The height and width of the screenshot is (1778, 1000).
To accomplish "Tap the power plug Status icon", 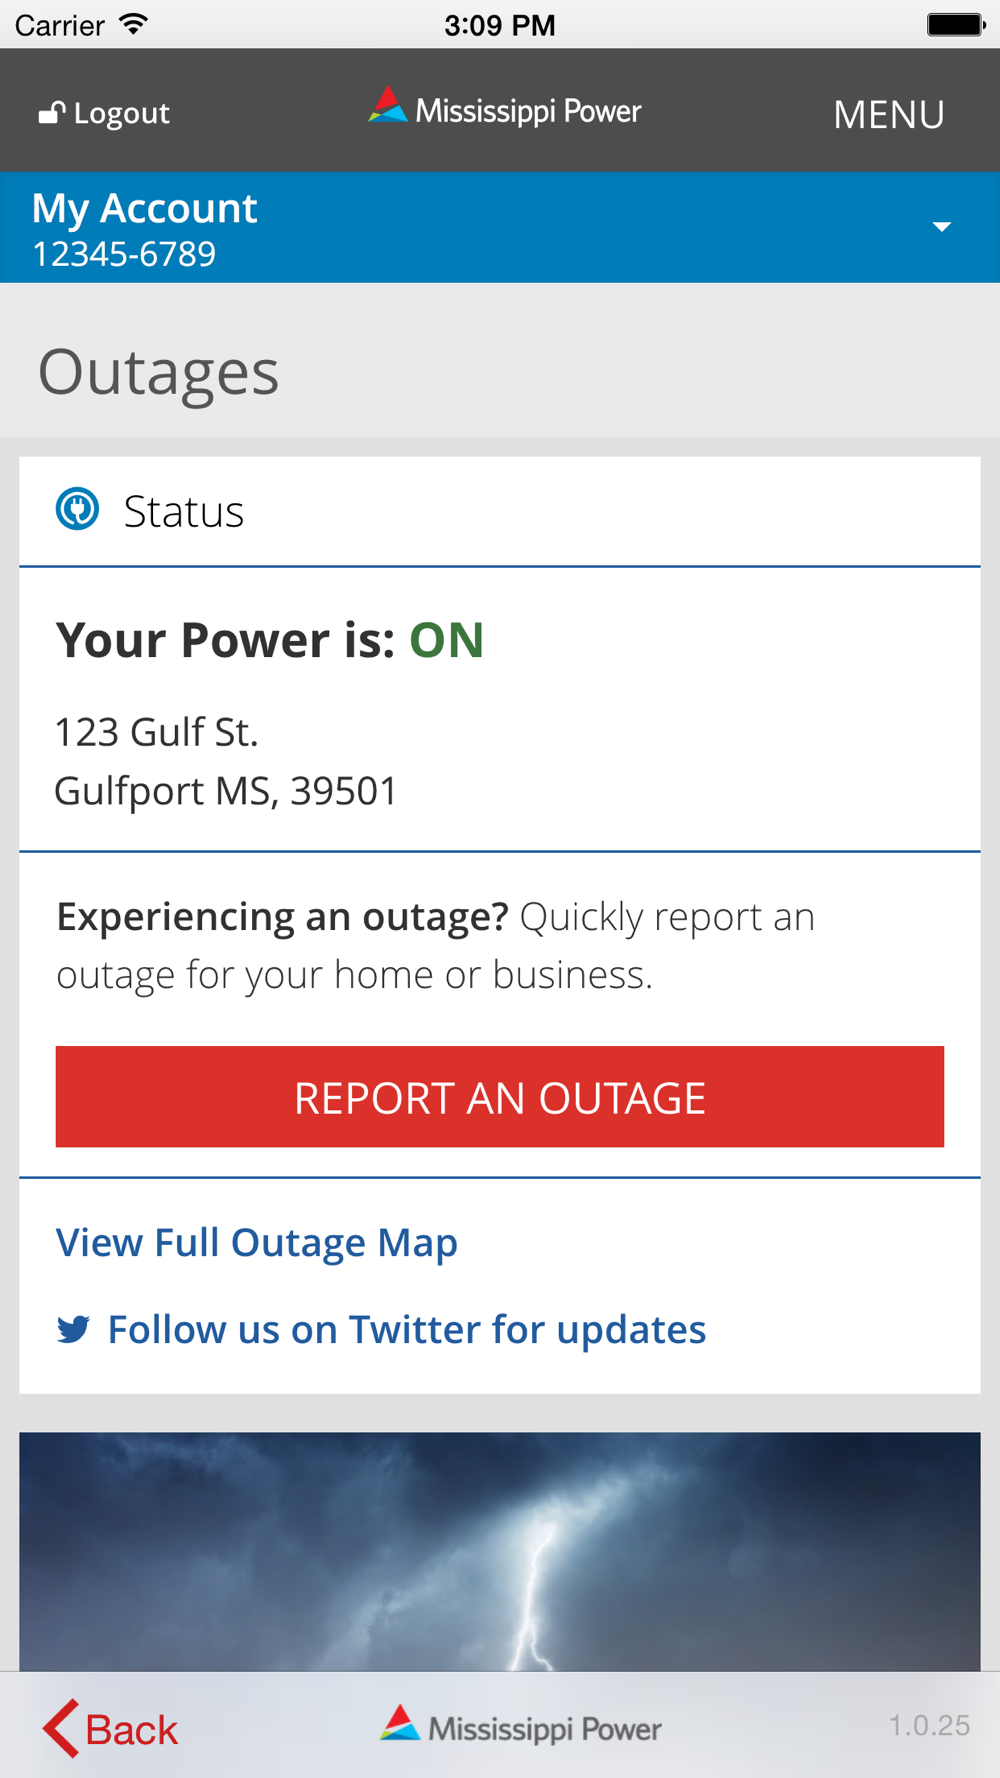I will (77, 509).
